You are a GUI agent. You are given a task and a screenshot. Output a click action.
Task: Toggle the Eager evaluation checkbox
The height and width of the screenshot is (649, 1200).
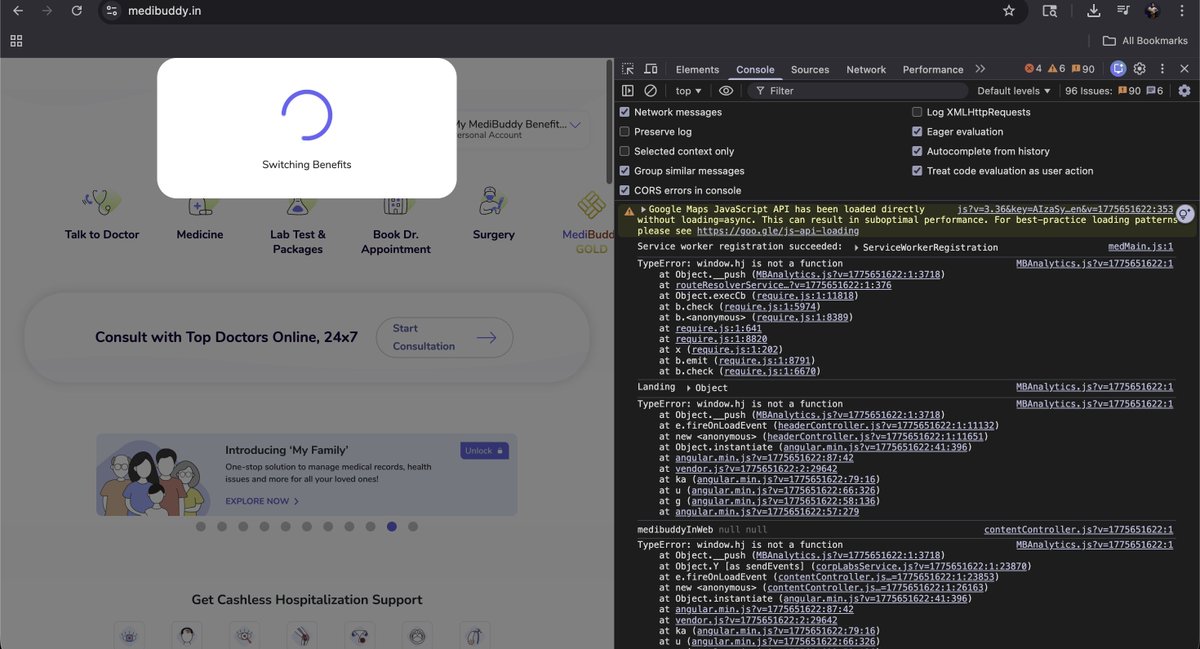(917, 131)
